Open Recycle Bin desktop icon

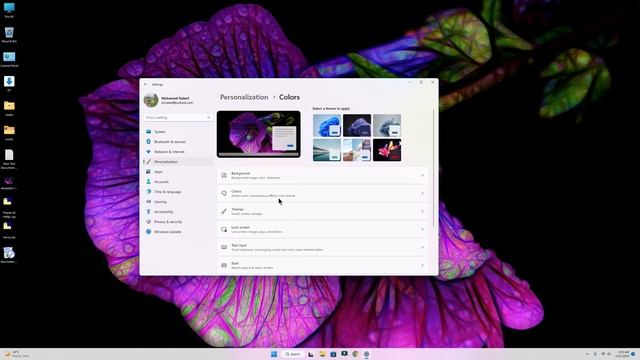[9, 34]
